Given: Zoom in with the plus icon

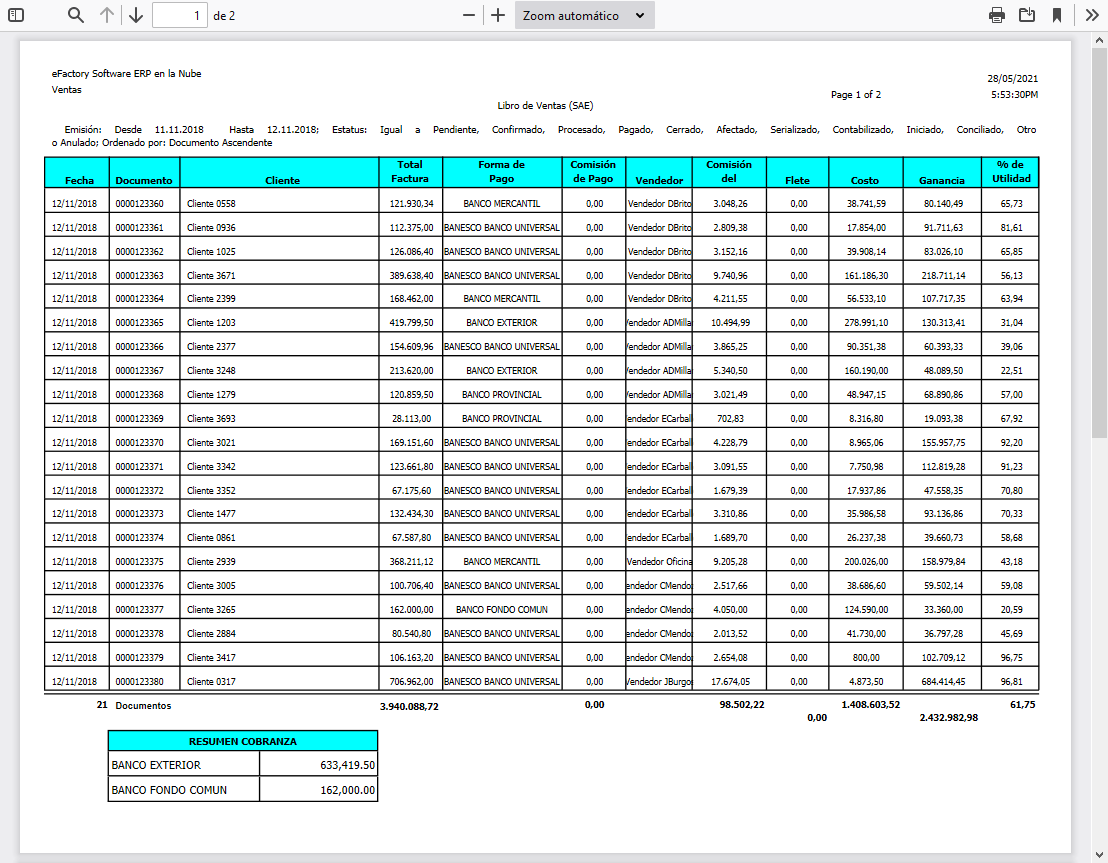Looking at the screenshot, I should pyautogui.click(x=498, y=15).
